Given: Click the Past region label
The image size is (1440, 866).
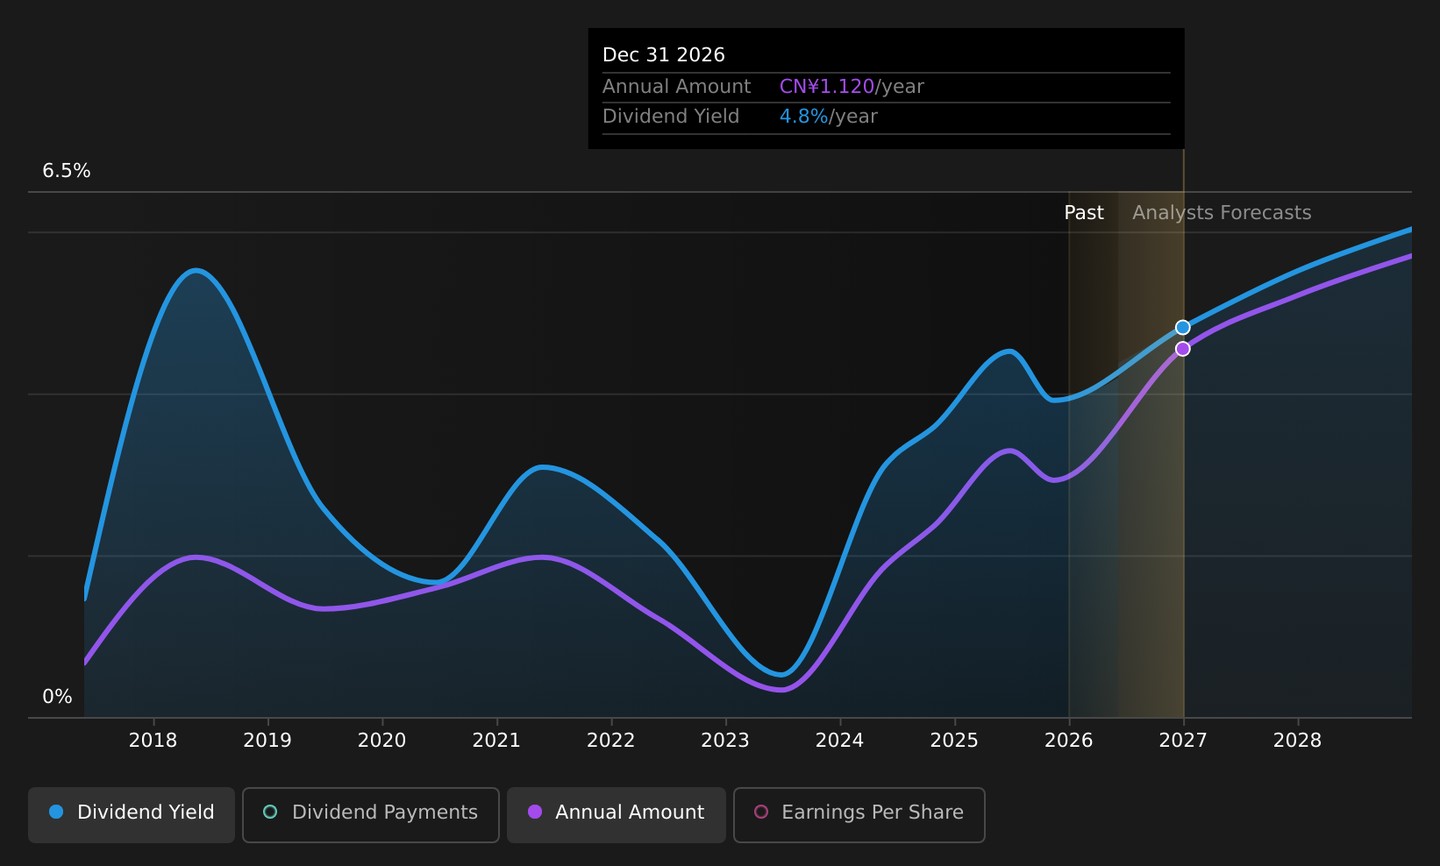Looking at the screenshot, I should (x=1084, y=213).
